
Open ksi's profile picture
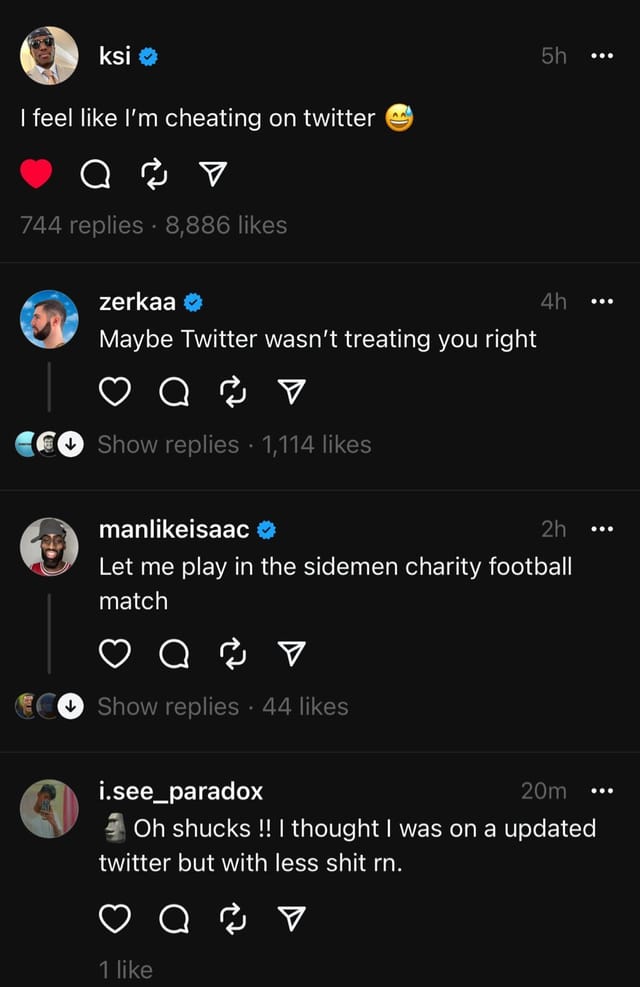(49, 57)
